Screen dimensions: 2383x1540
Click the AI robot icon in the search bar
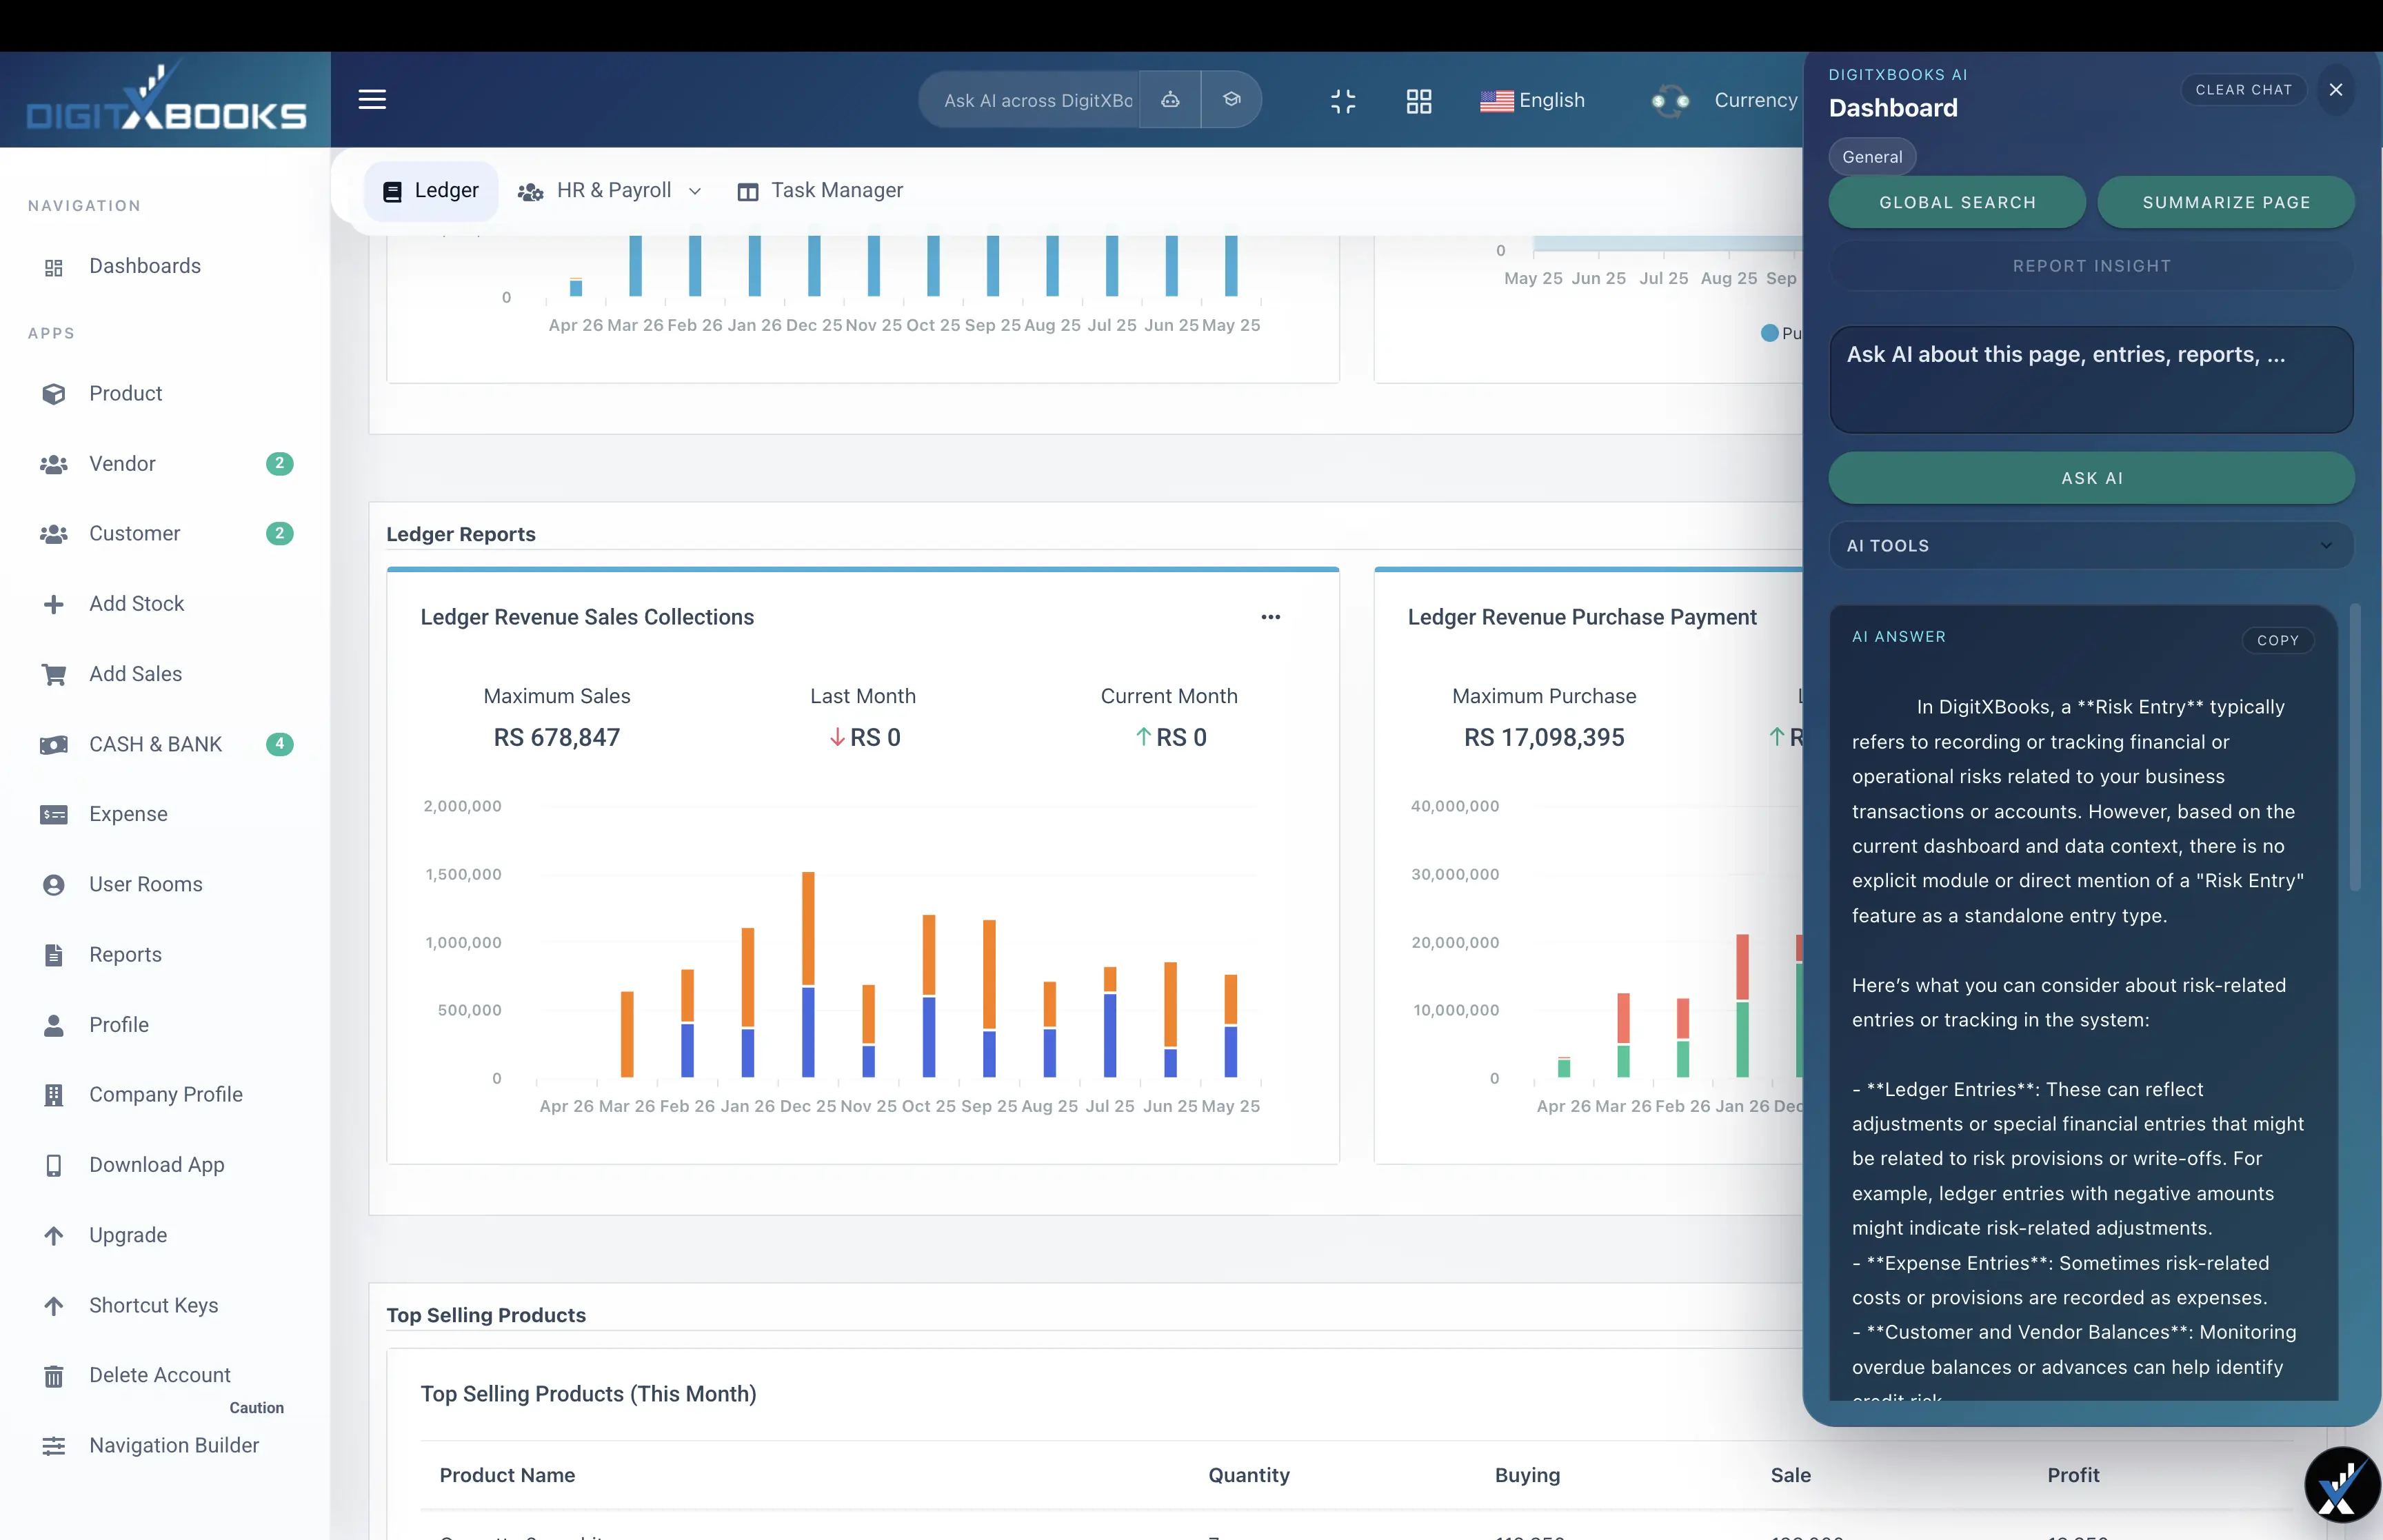click(1170, 100)
